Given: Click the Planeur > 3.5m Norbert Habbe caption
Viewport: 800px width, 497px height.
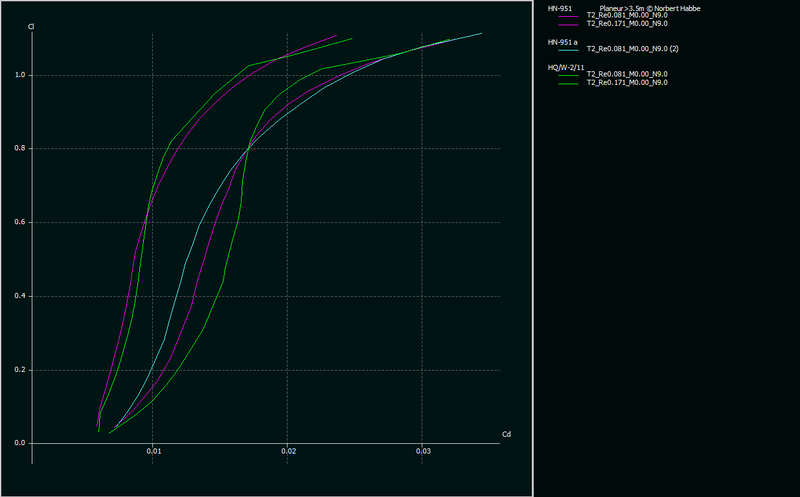Looking at the screenshot, I should pyautogui.click(x=650, y=8).
